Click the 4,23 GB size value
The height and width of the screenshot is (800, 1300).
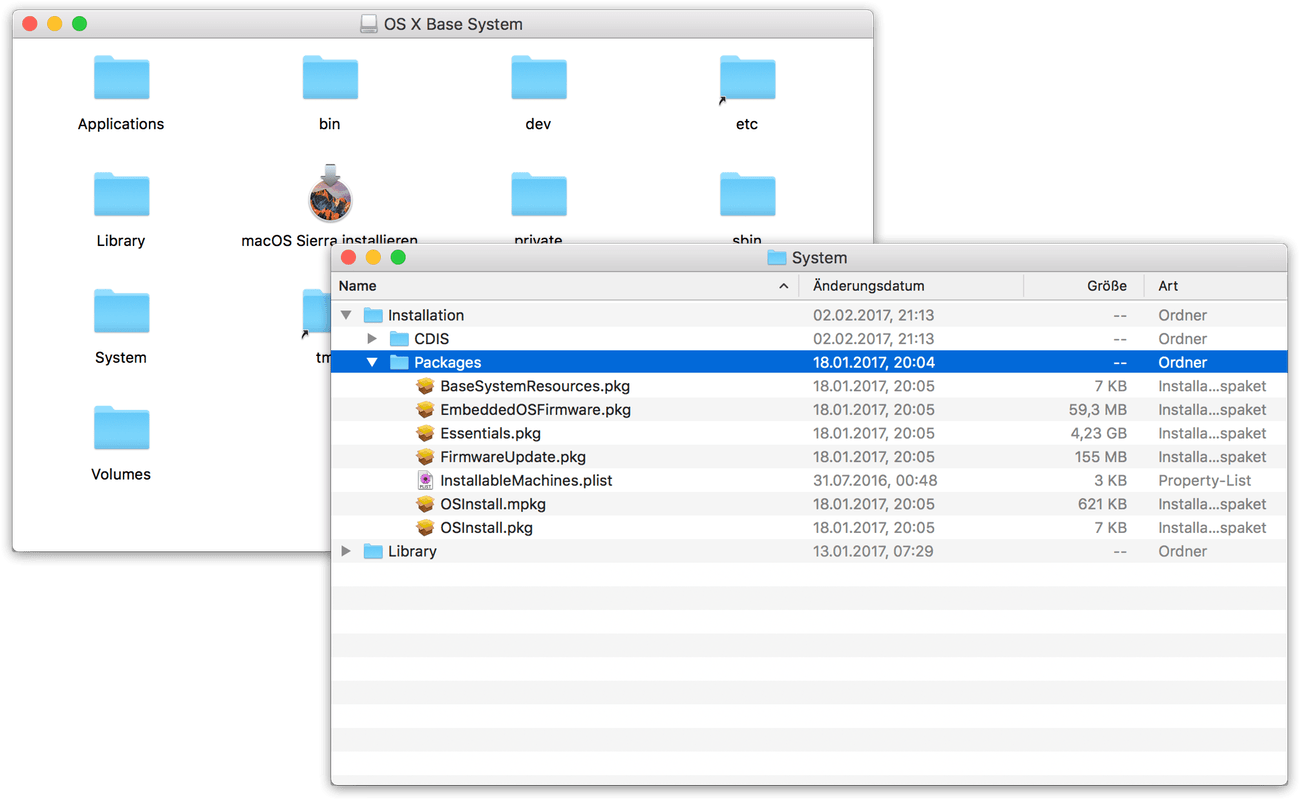click(x=1099, y=433)
